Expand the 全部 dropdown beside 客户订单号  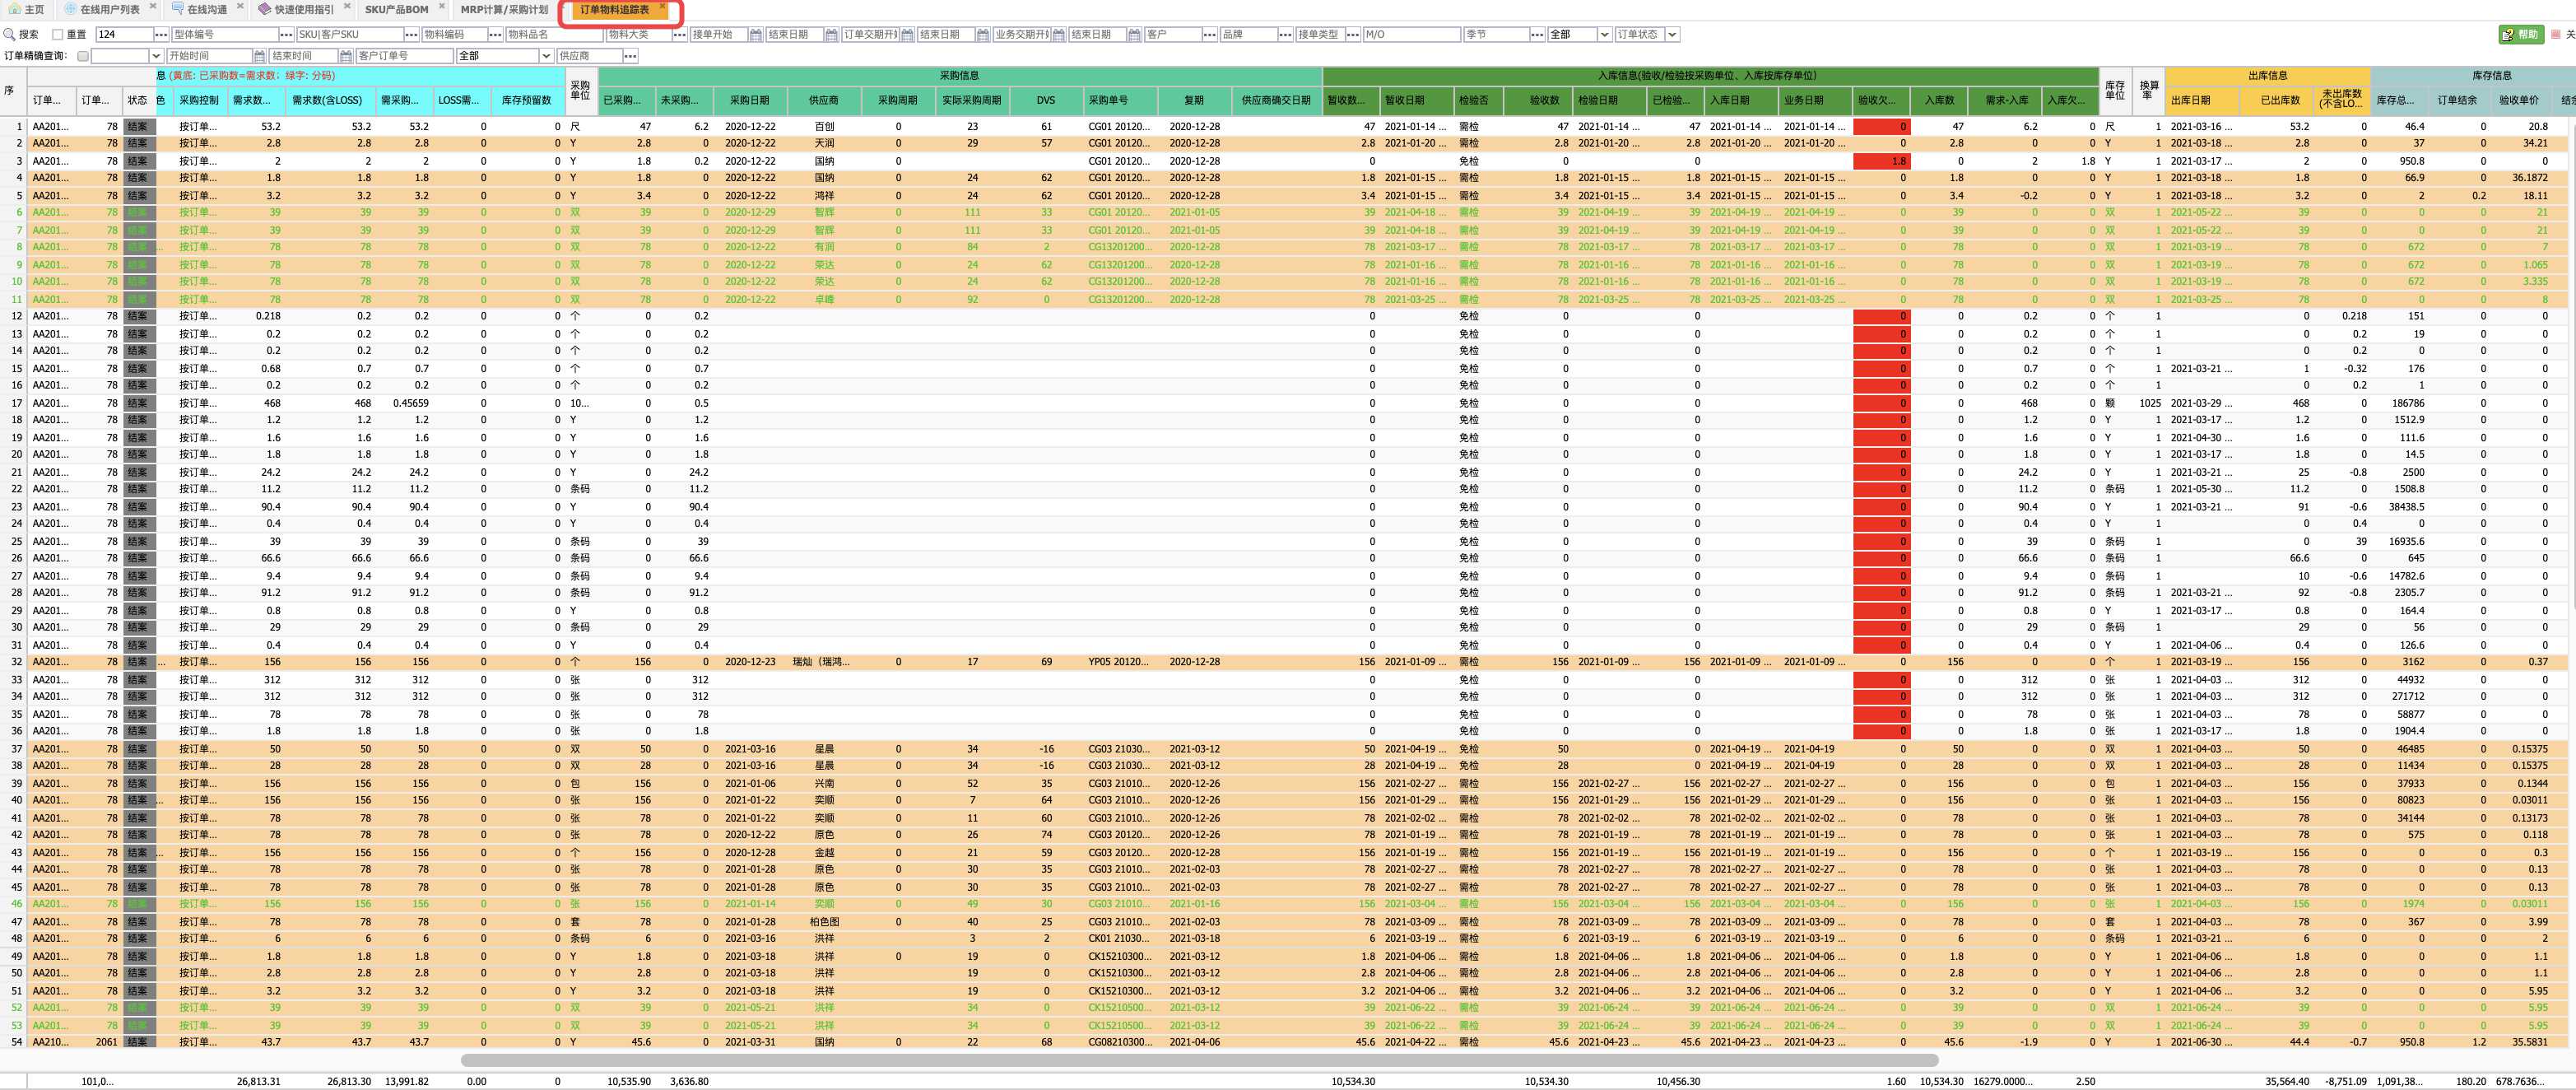546,56
